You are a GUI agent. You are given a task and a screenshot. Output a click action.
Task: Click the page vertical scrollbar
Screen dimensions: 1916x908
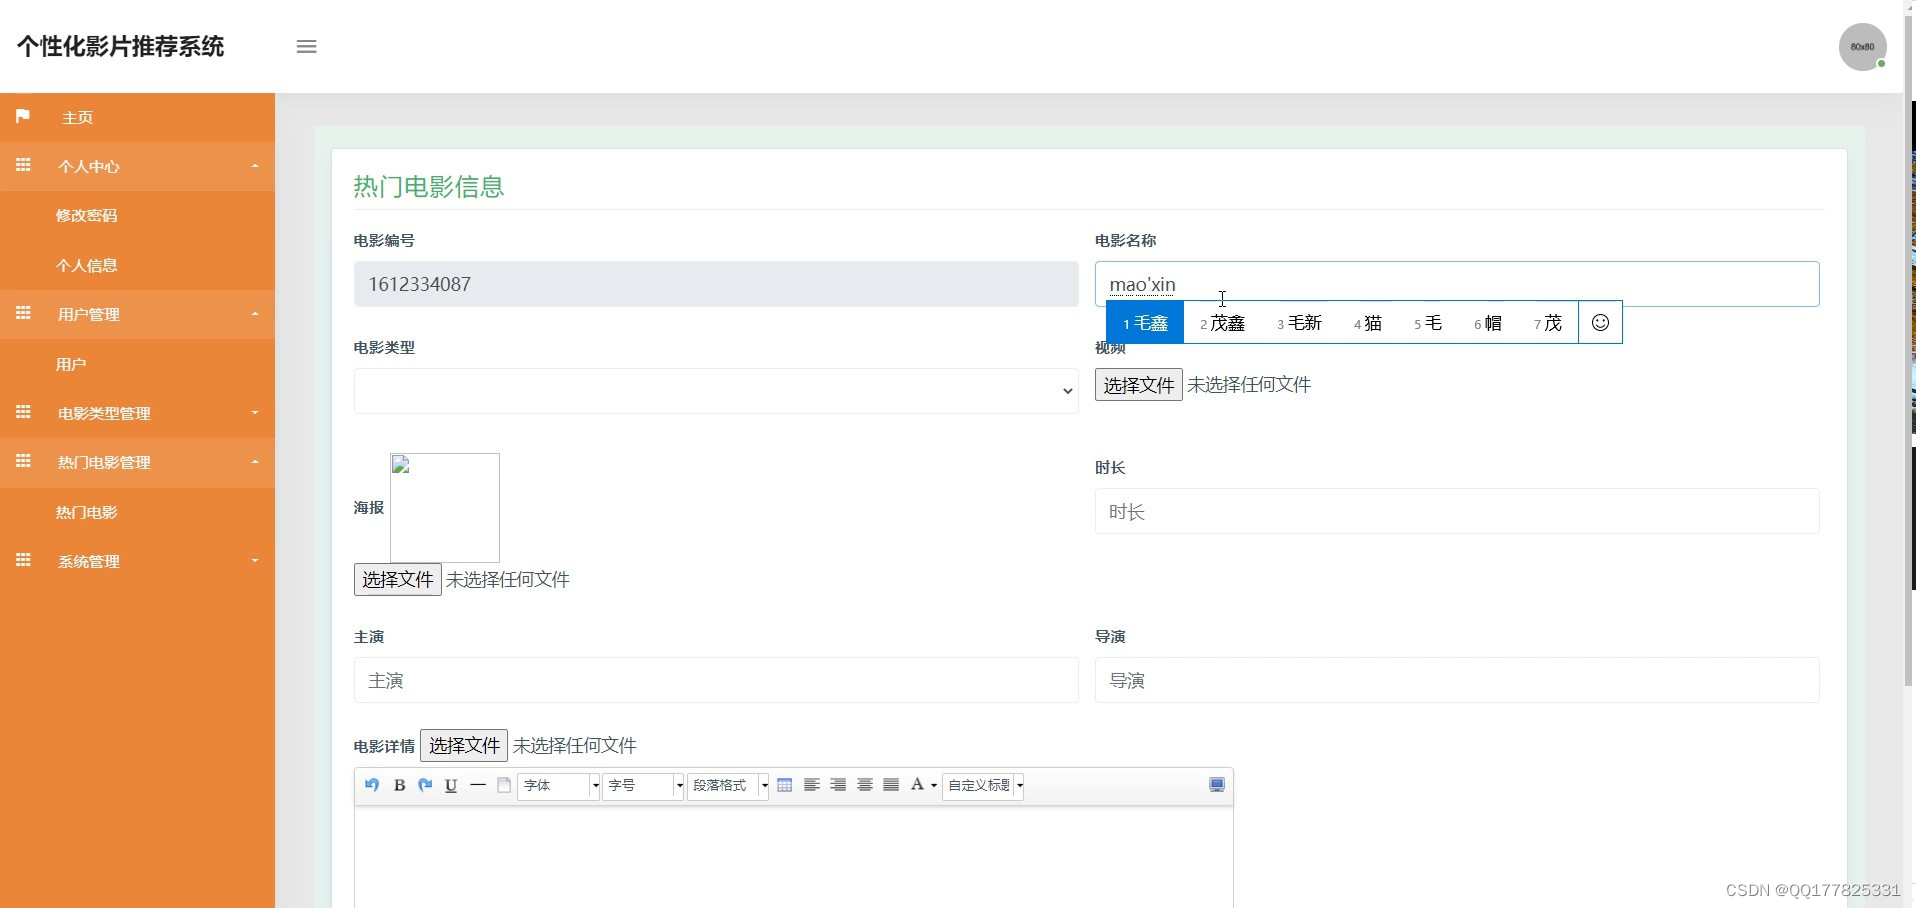(1909, 350)
